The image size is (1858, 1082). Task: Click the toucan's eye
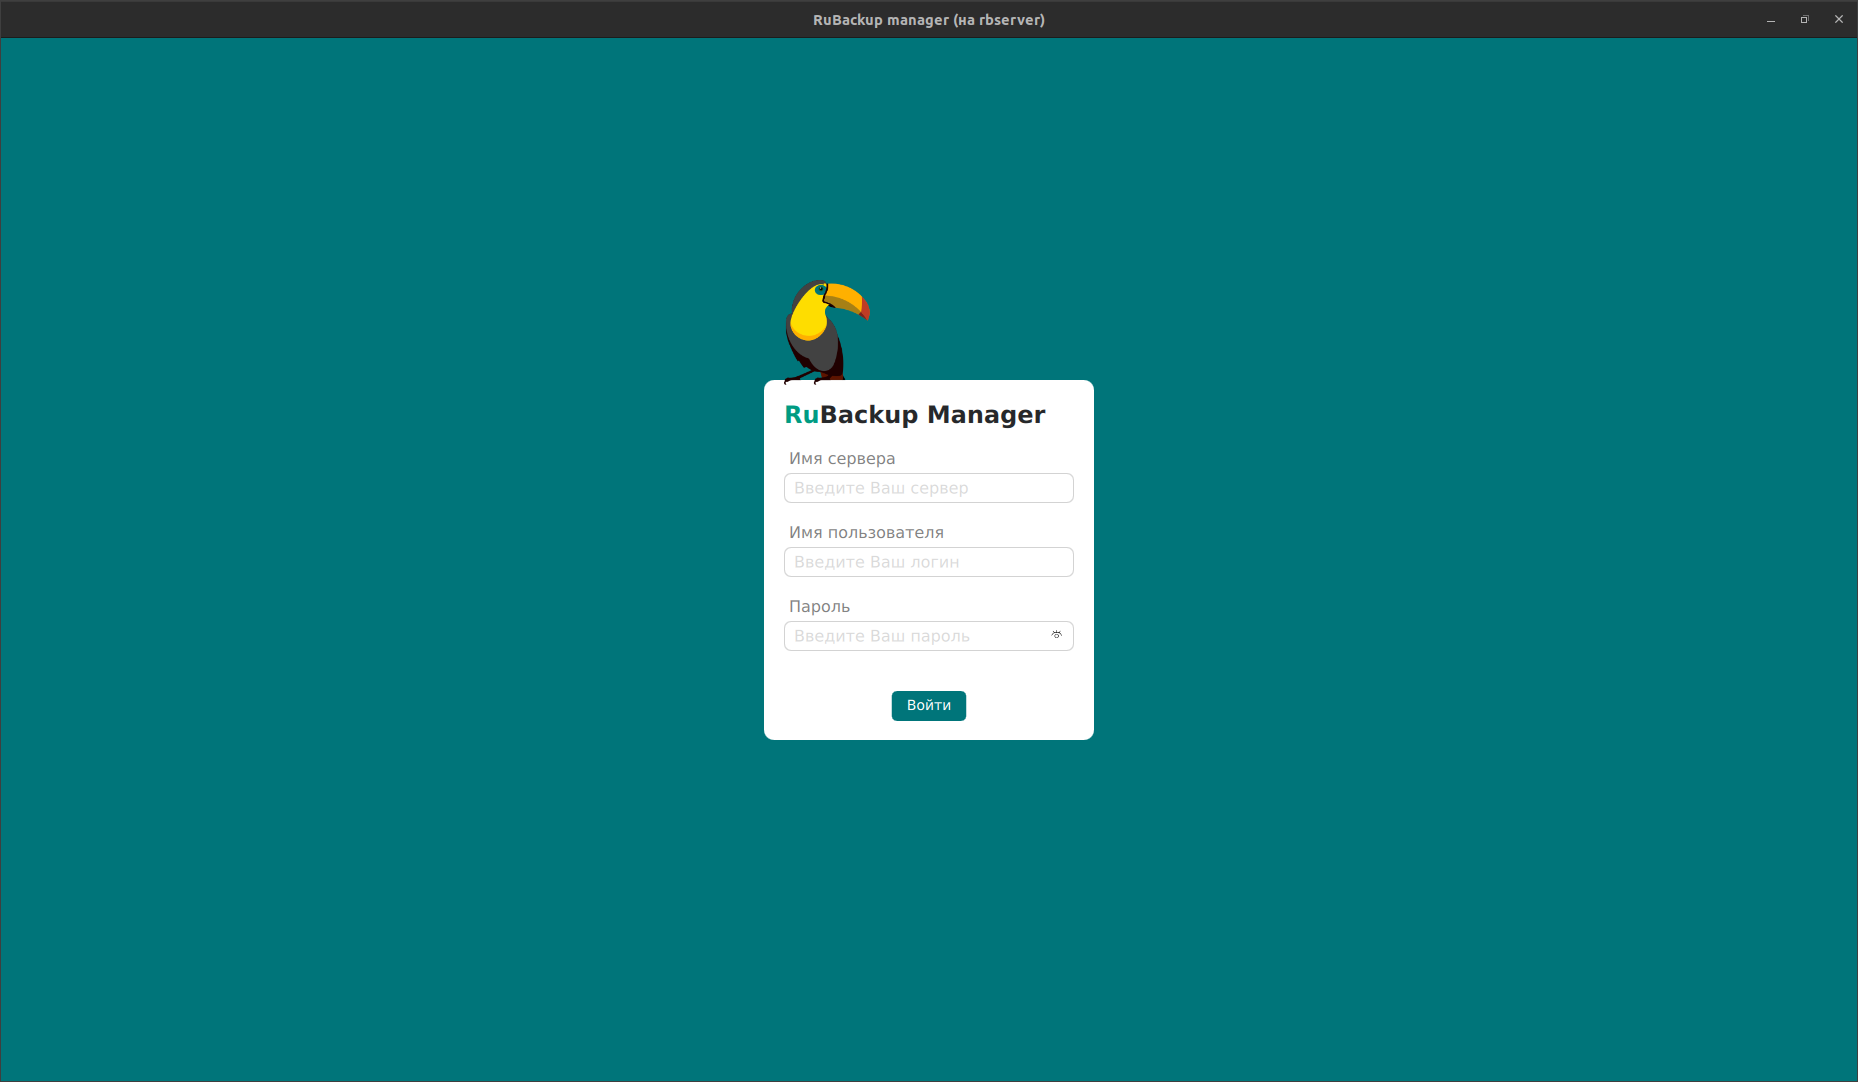[820, 290]
